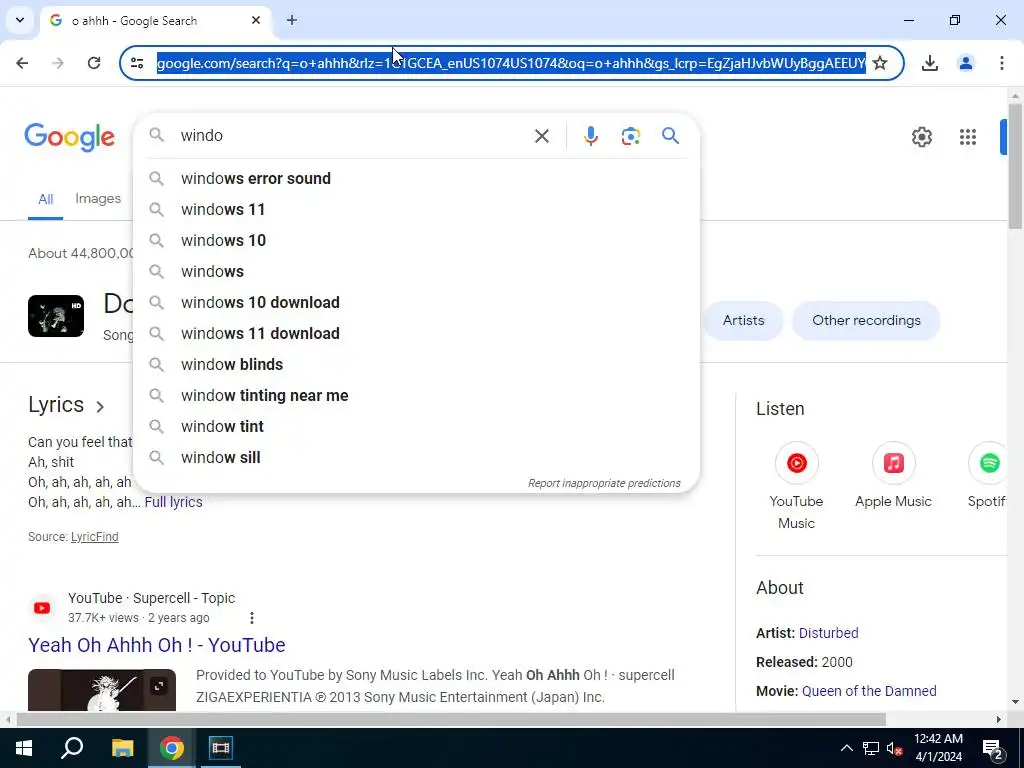Choose suggestion 'window blinds'
The image size is (1024, 768).
click(x=416, y=364)
